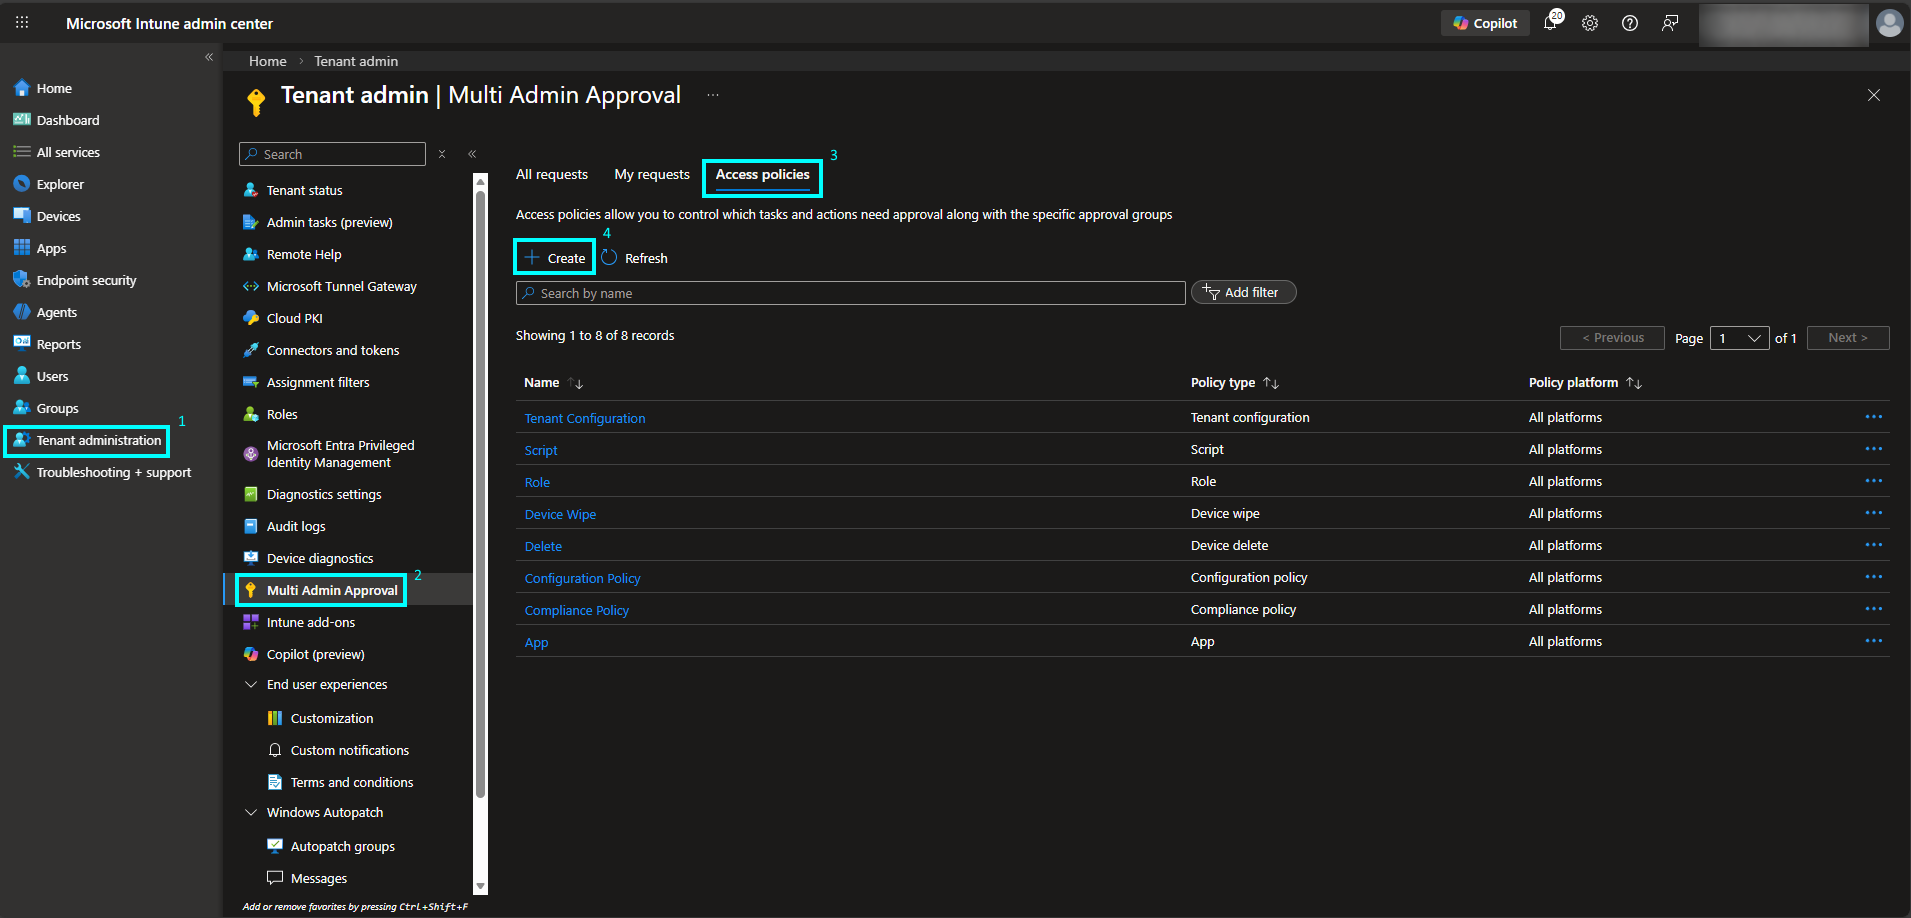Click the Search by name field
The image size is (1911, 918).
(x=851, y=293)
